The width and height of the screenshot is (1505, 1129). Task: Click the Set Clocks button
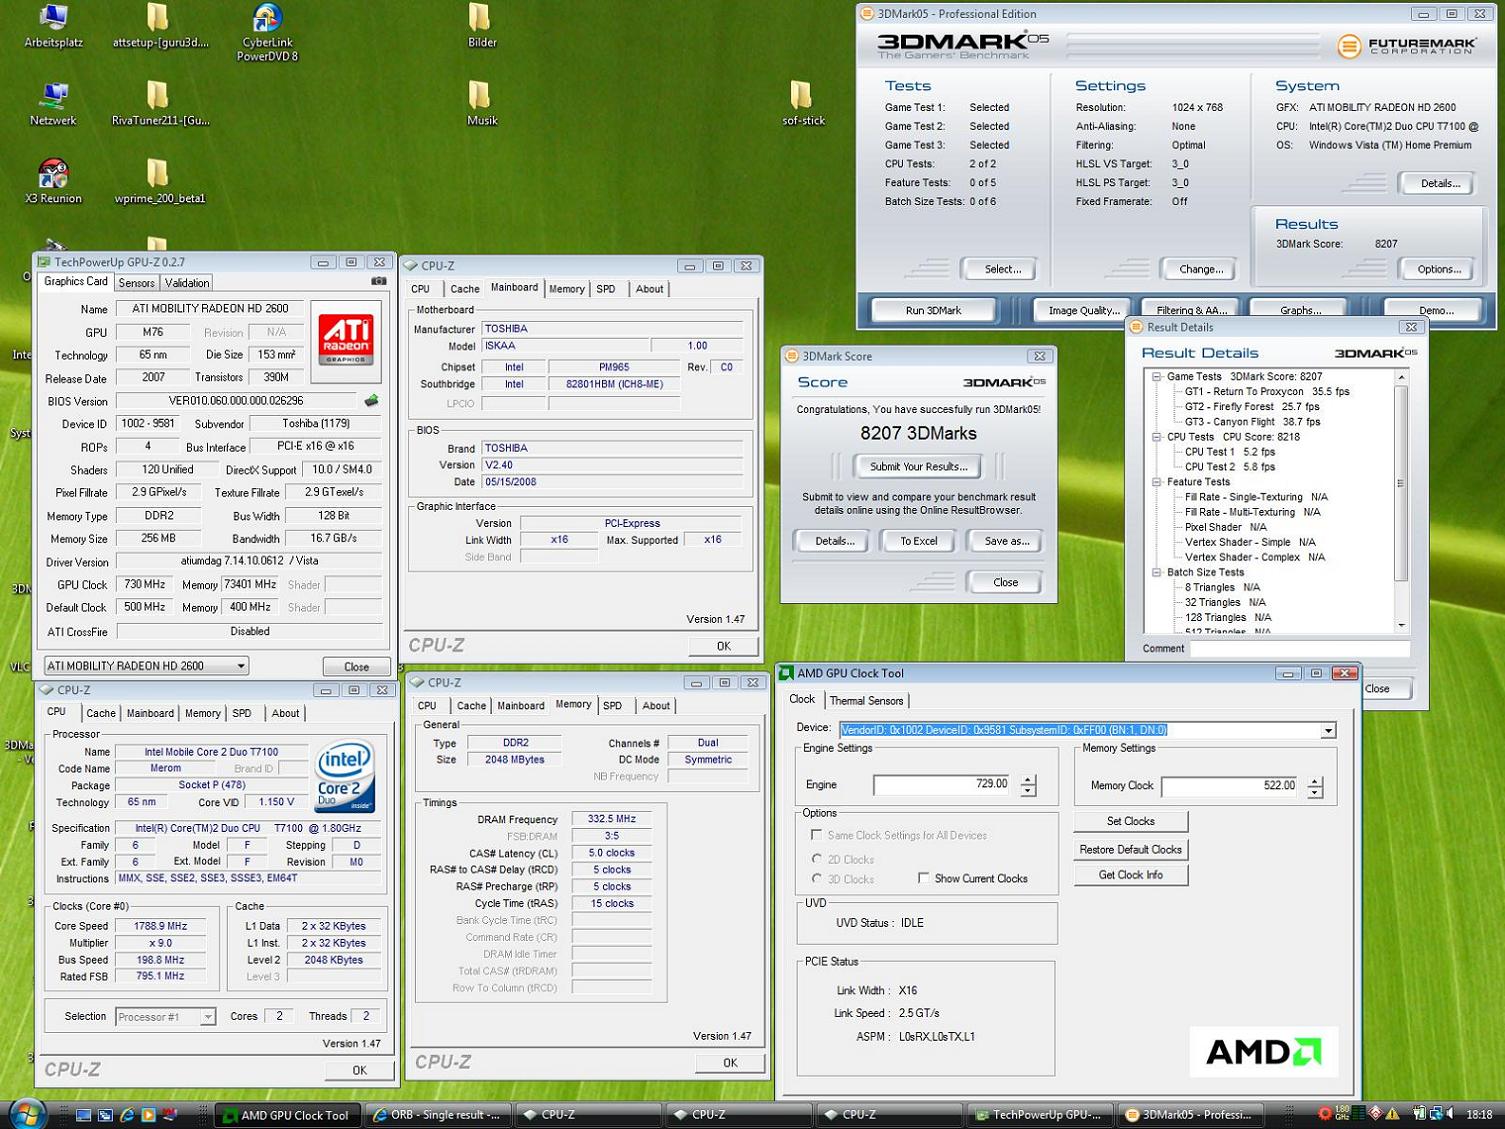point(1131,821)
